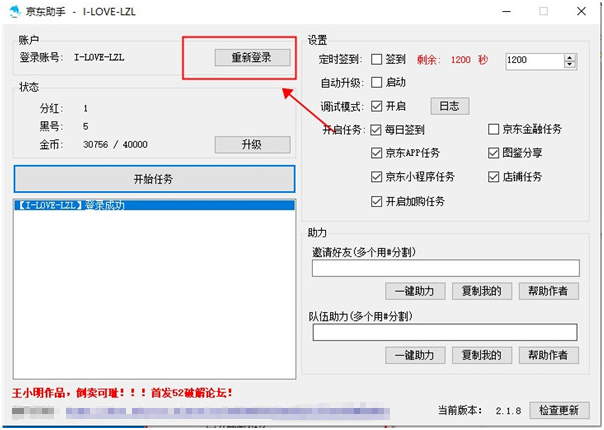Click the 队伍助力 team codes input field
Image resolution: width=604 pixels, height=430 pixels.
(x=445, y=332)
